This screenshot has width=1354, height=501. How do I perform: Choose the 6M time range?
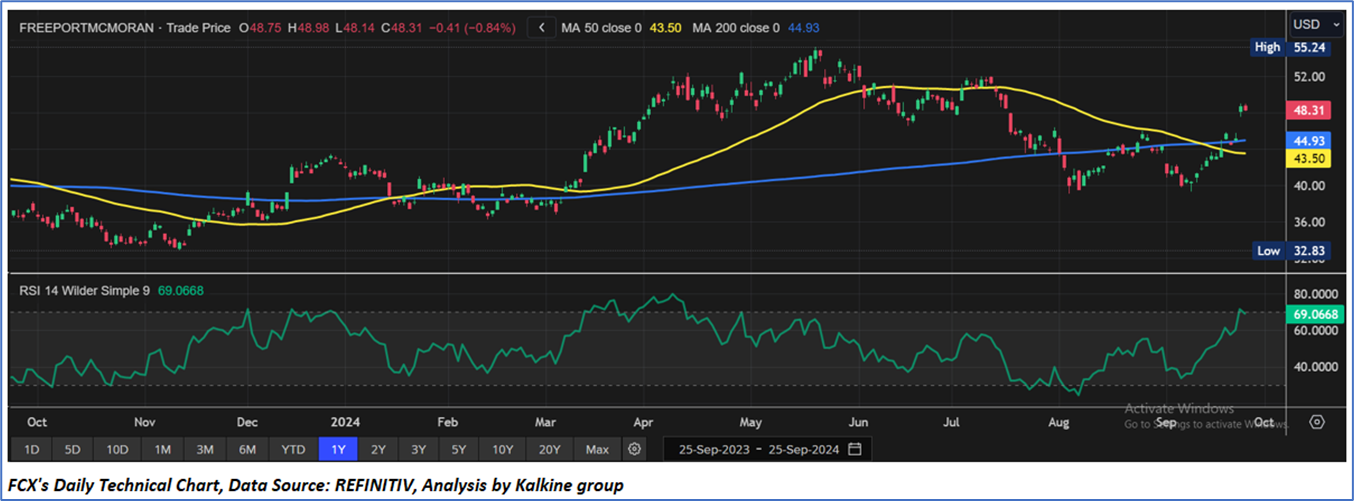[x=248, y=450]
